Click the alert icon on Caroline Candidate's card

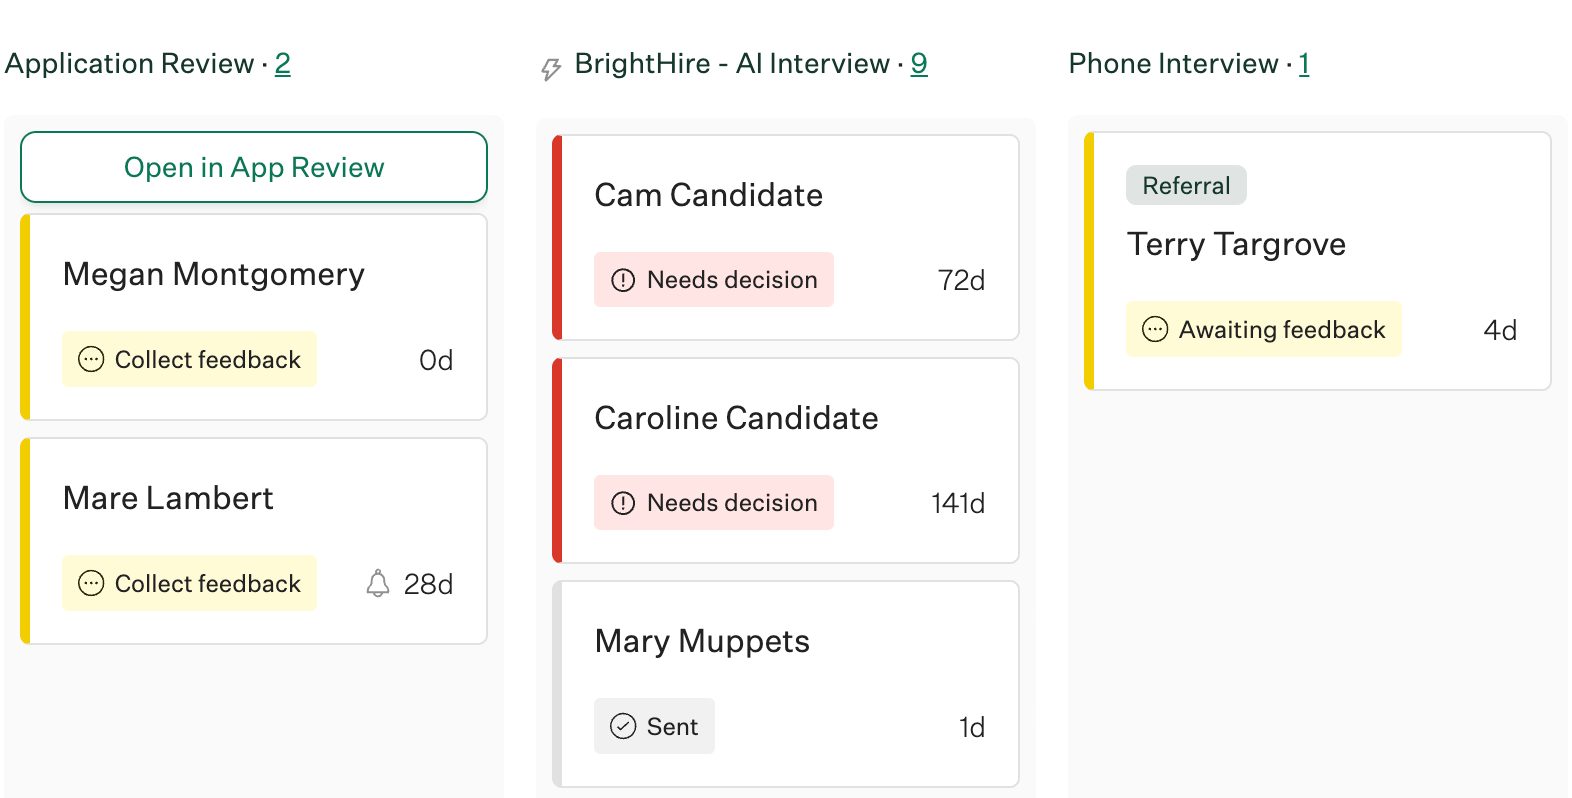pyautogui.click(x=623, y=503)
